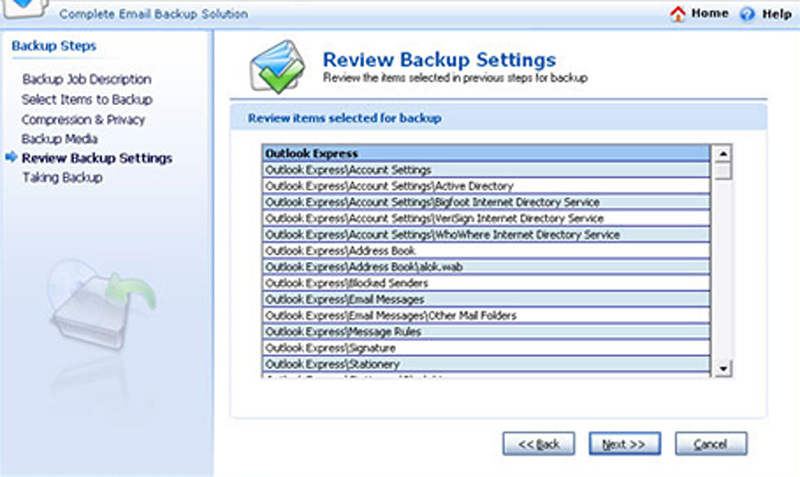Click the Cancel button
The image size is (800, 477).
coord(711,444)
